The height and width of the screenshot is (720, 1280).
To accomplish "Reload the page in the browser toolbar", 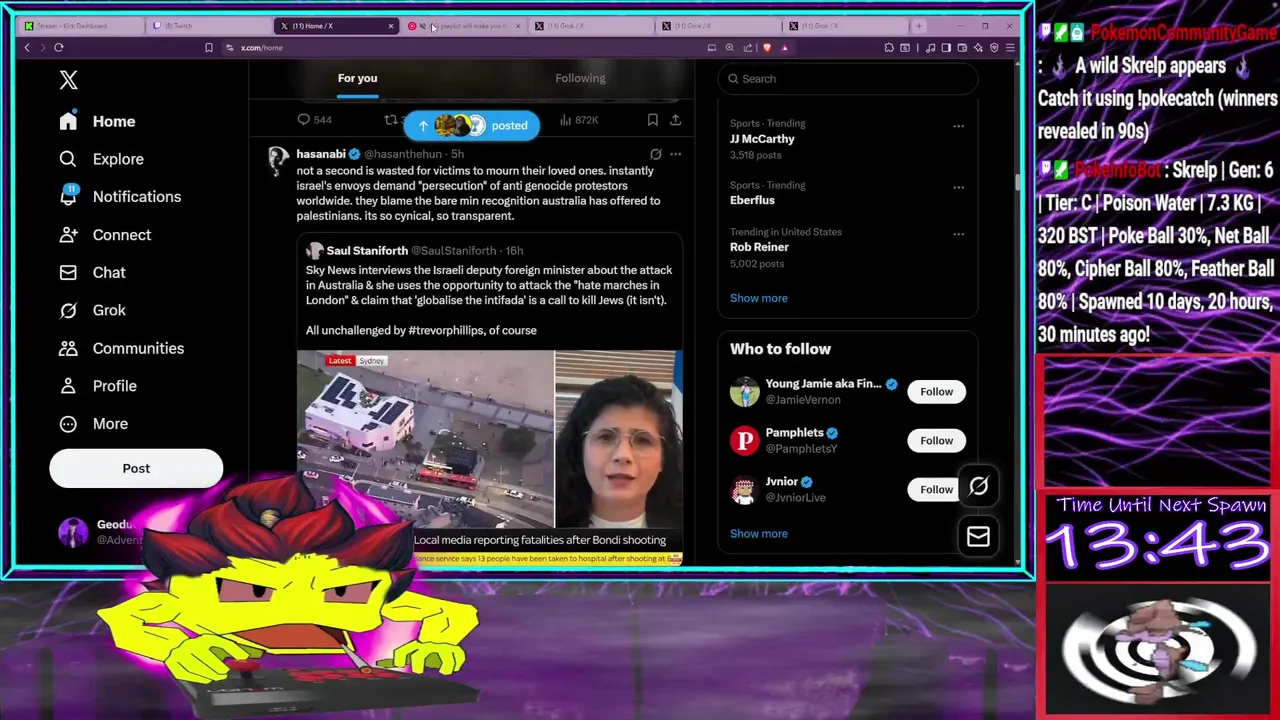I will (x=59, y=47).
